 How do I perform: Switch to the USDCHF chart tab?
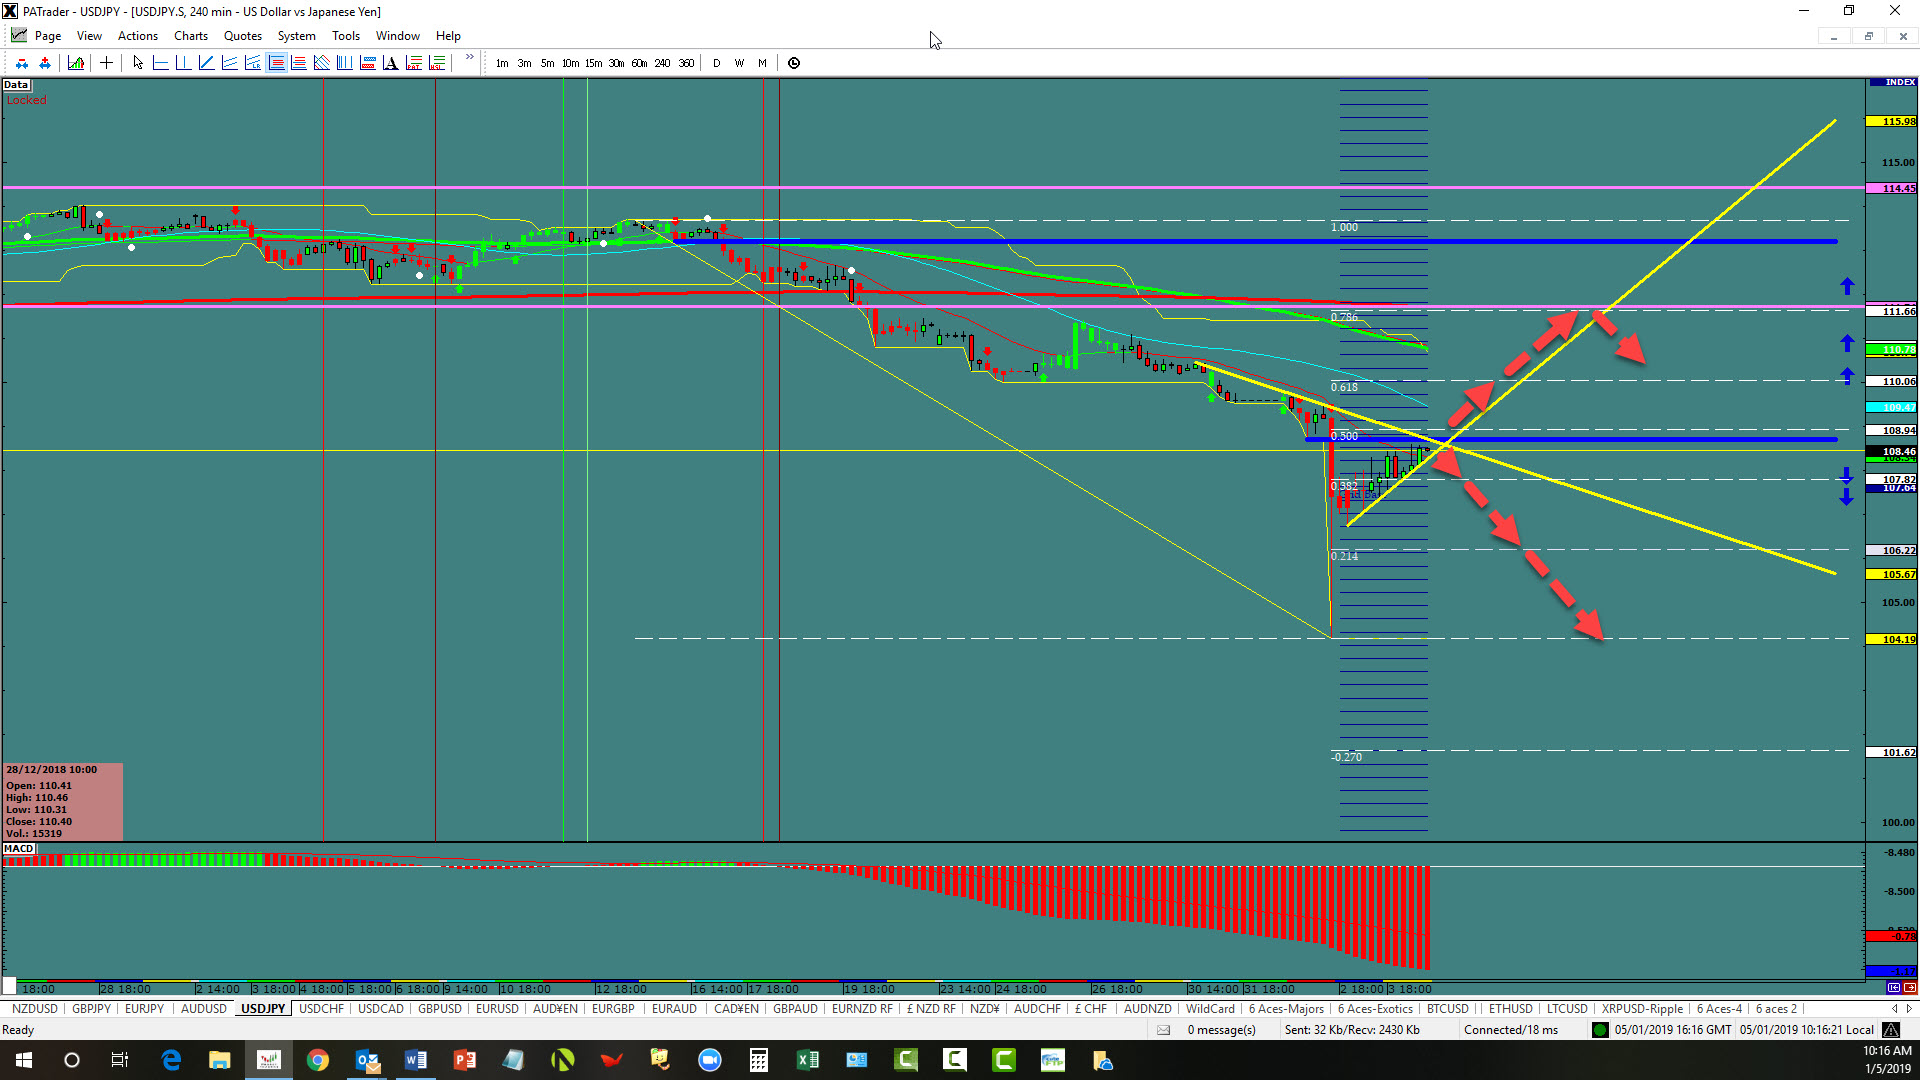[321, 1009]
